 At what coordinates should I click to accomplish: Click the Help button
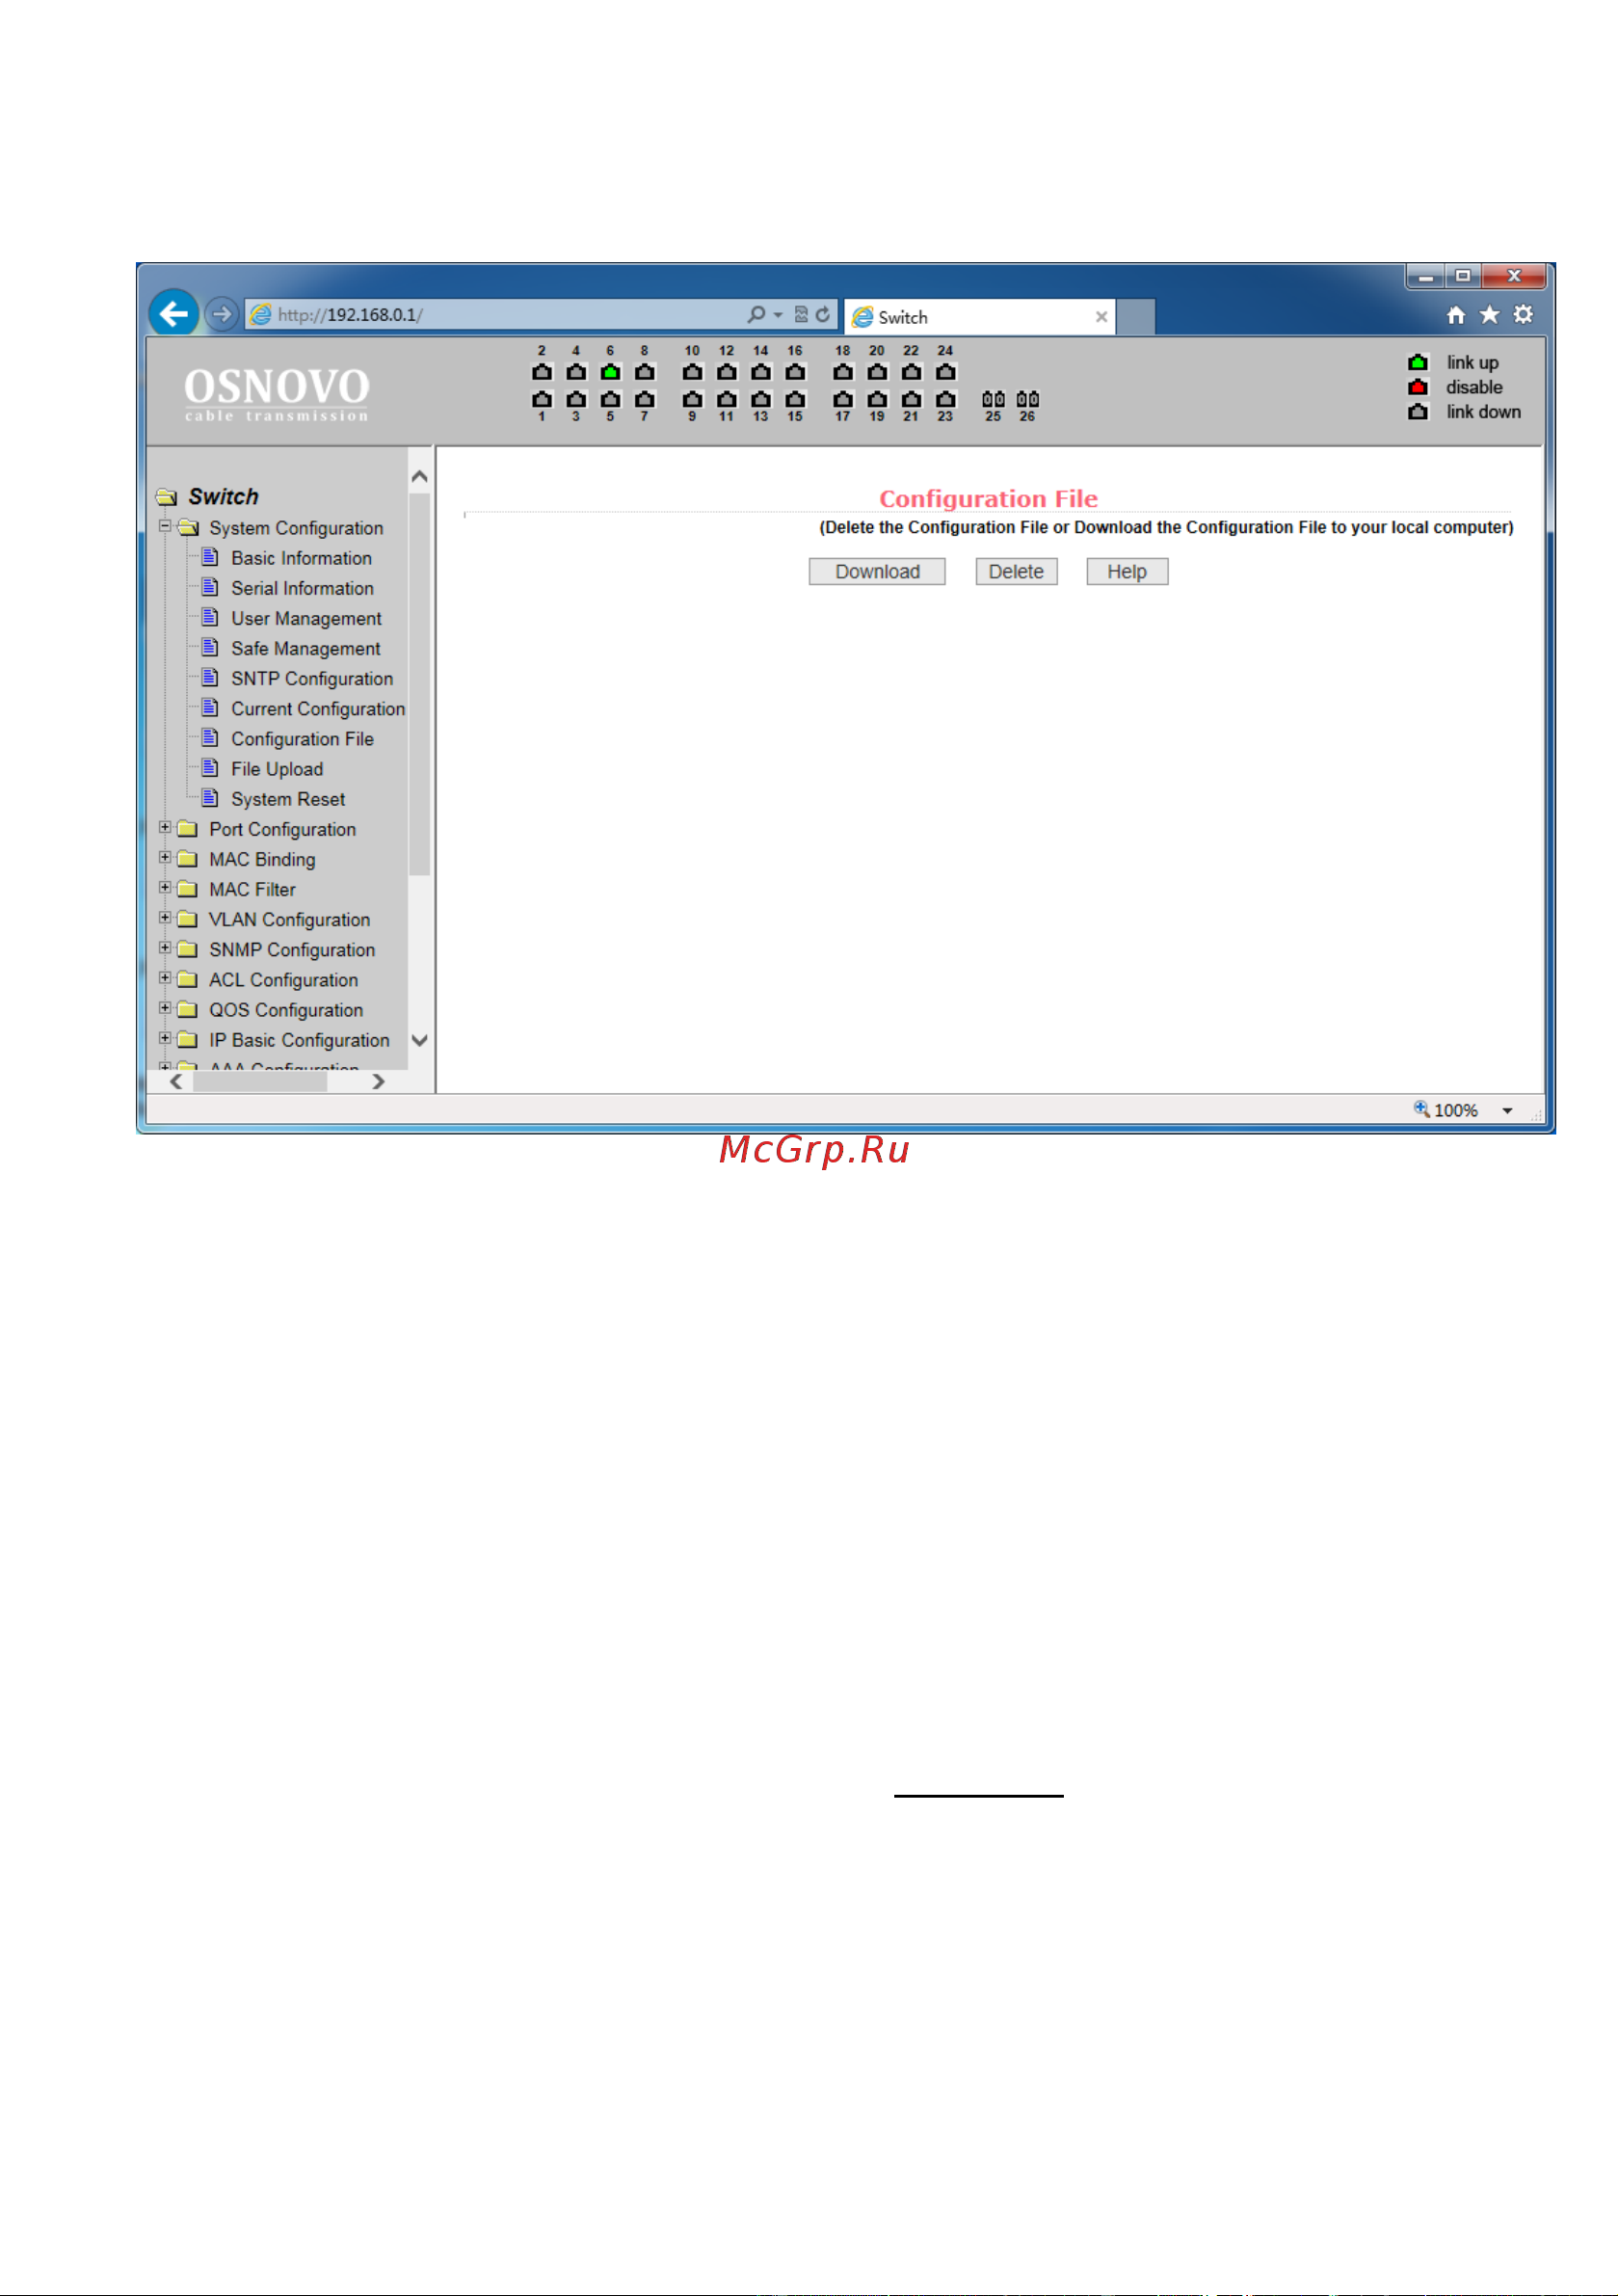click(1127, 571)
